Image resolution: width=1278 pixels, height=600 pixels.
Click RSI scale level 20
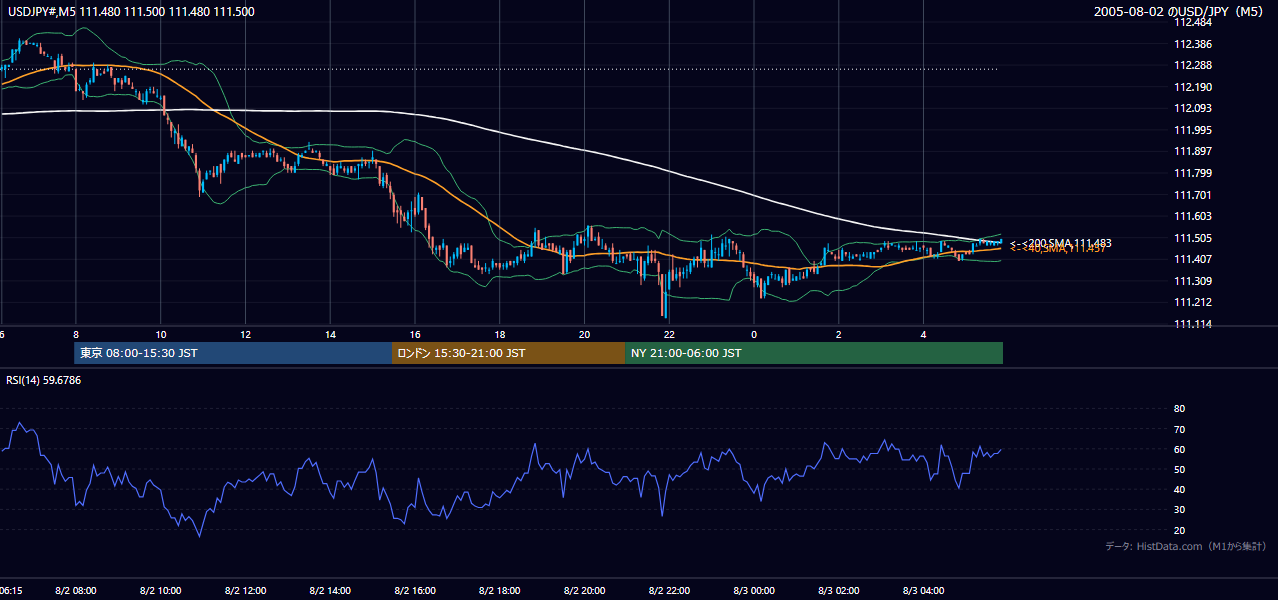pos(1180,530)
